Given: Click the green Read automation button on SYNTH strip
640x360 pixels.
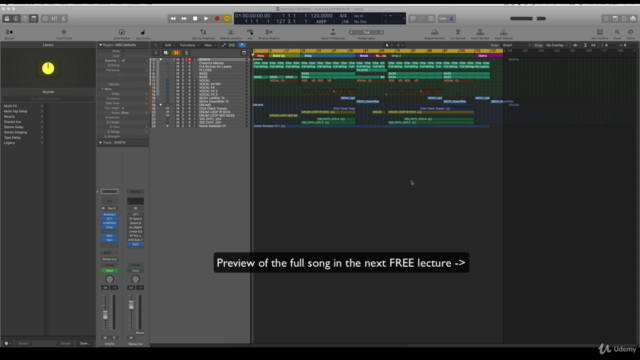Looking at the screenshot, I should [109, 271].
